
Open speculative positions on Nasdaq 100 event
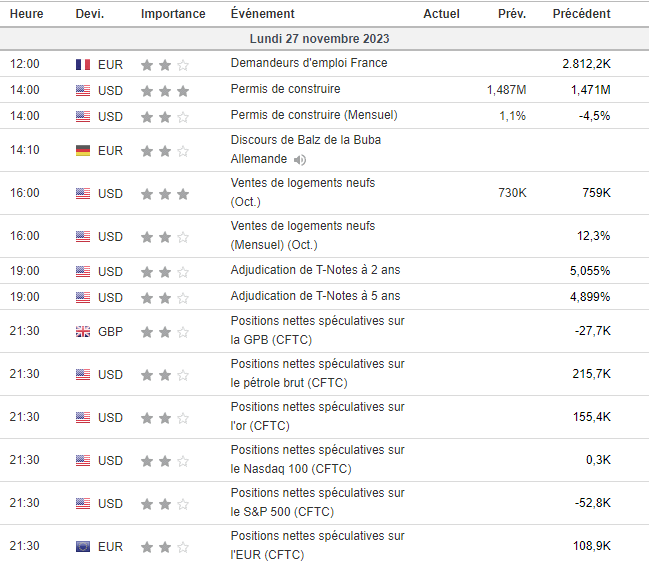tap(317, 460)
